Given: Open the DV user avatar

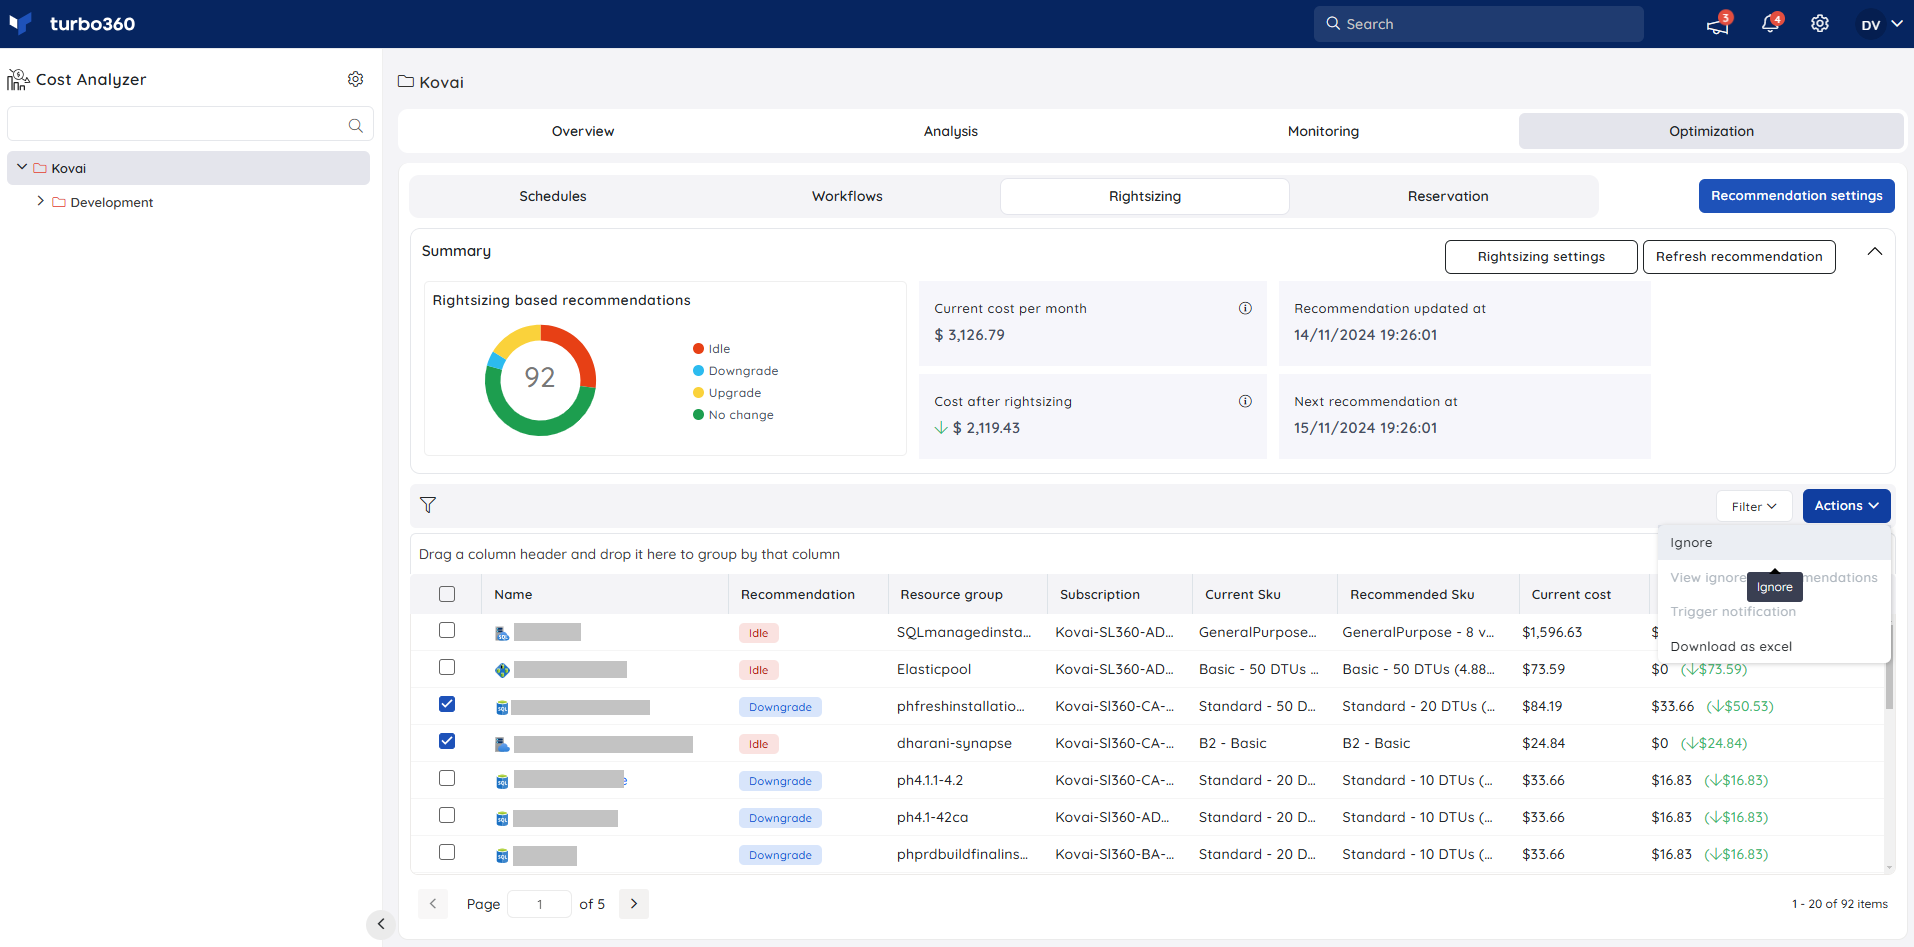Looking at the screenshot, I should point(1870,25).
